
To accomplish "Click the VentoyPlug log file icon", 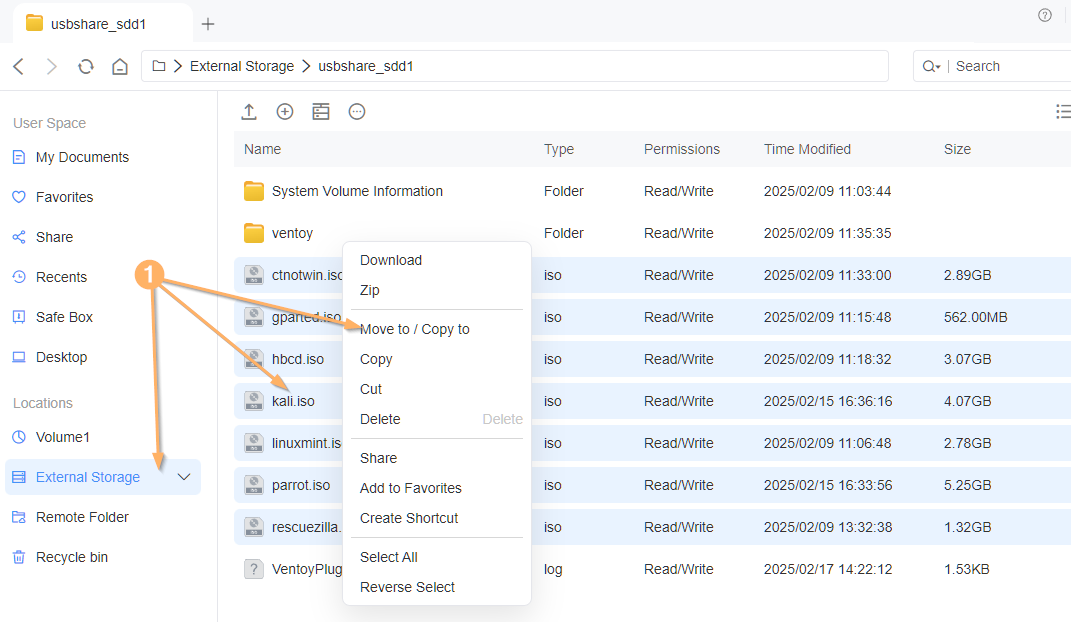I will click(254, 569).
